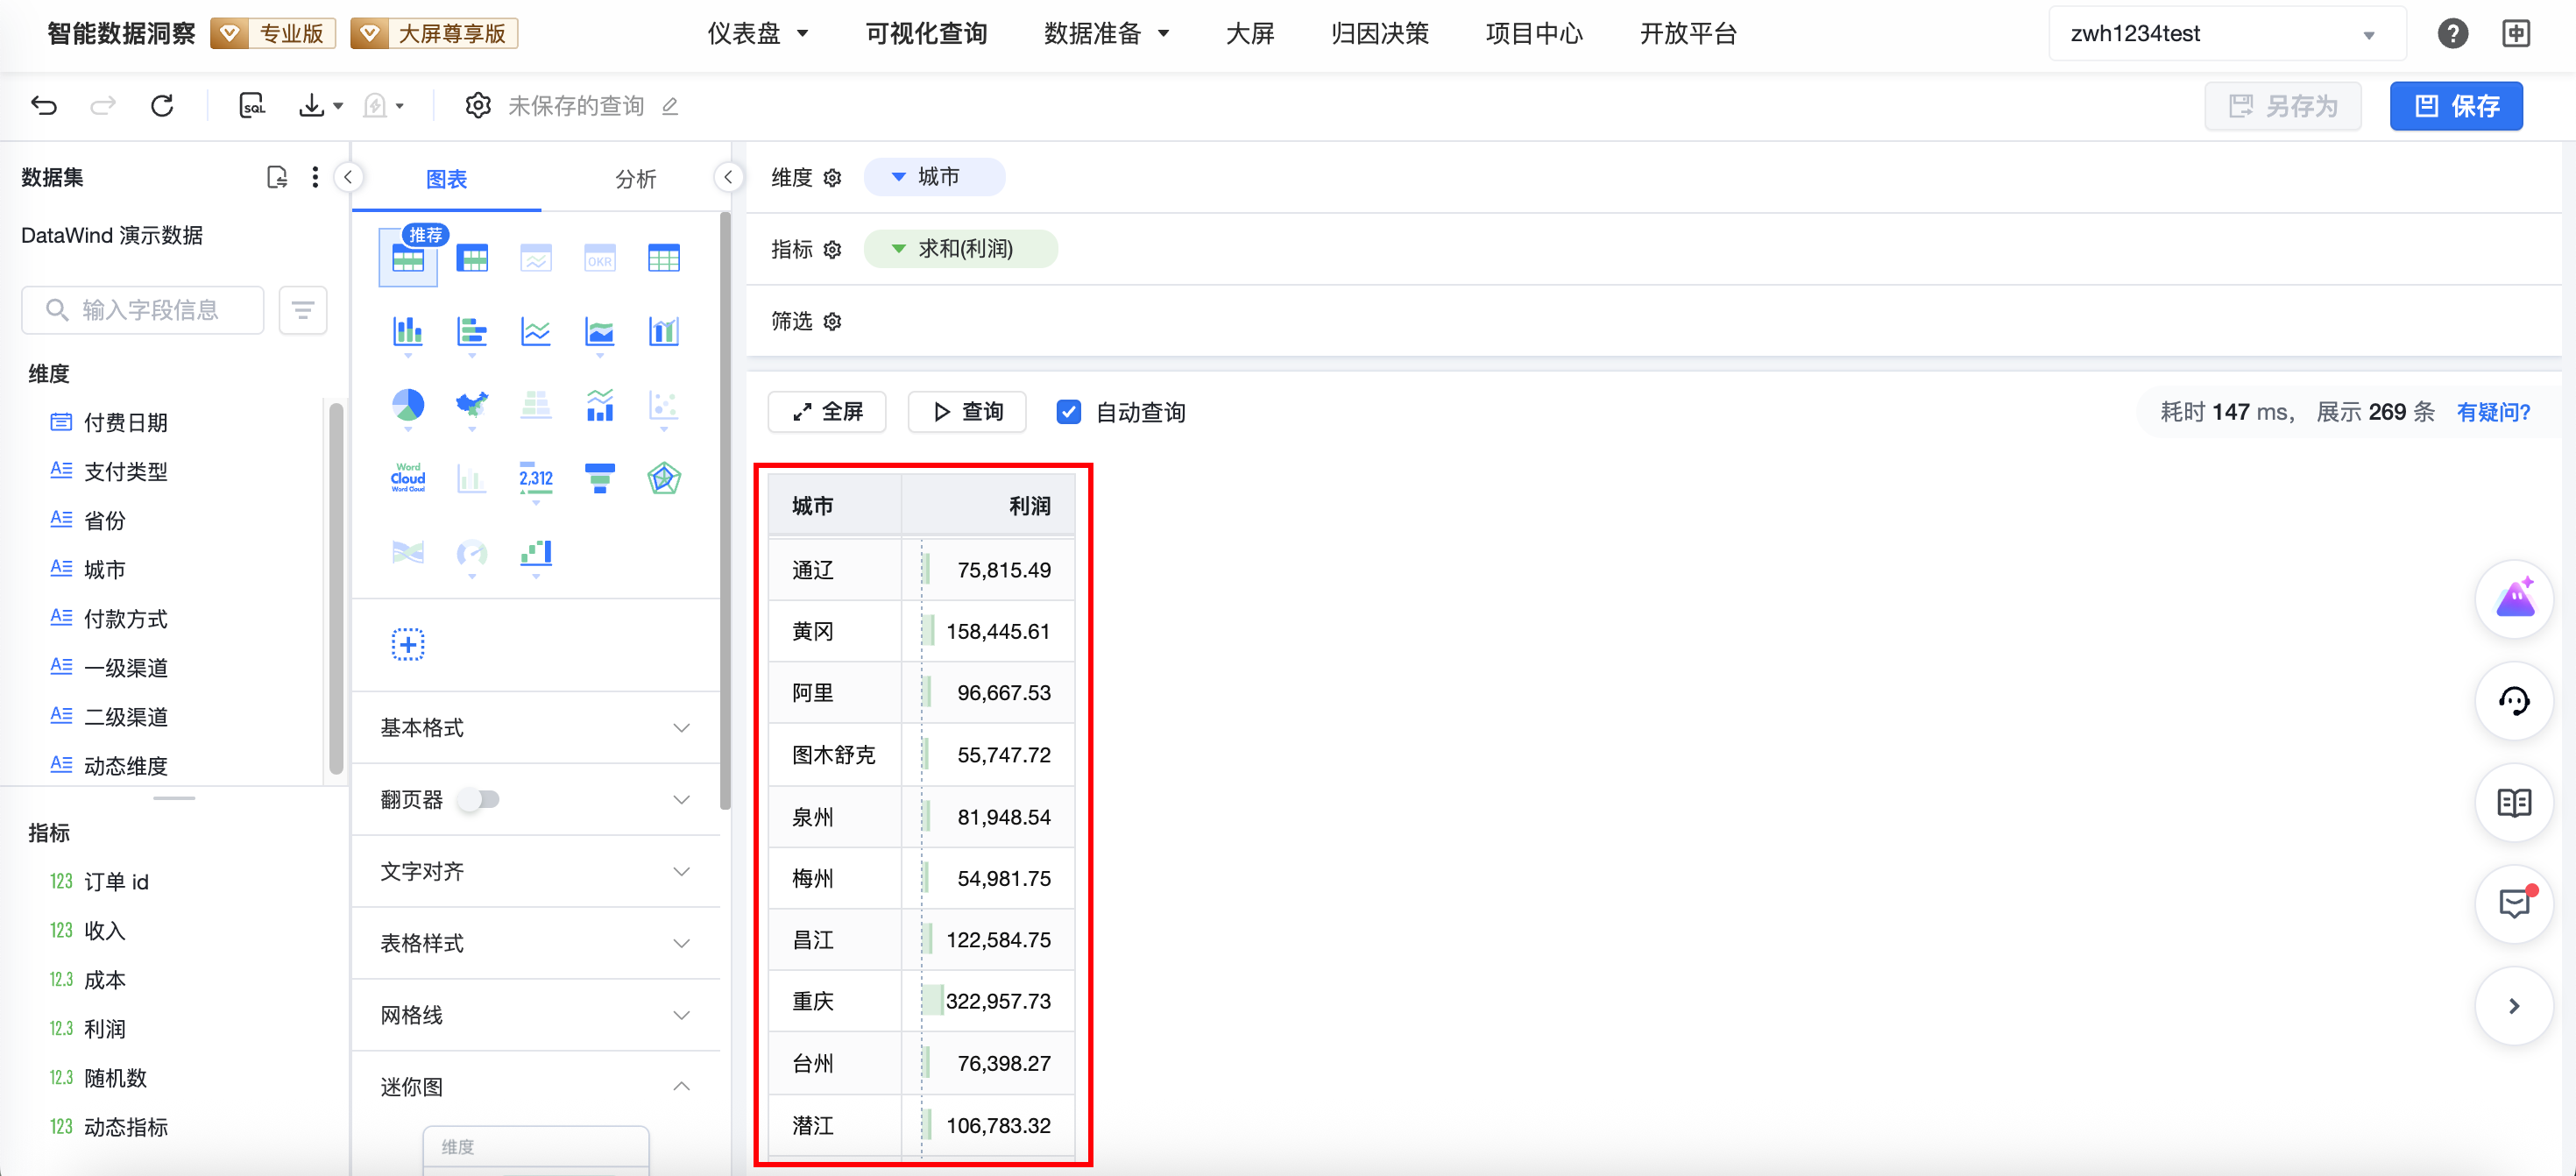Select the funnel chart icon
The image size is (2576, 1176).
tap(599, 478)
